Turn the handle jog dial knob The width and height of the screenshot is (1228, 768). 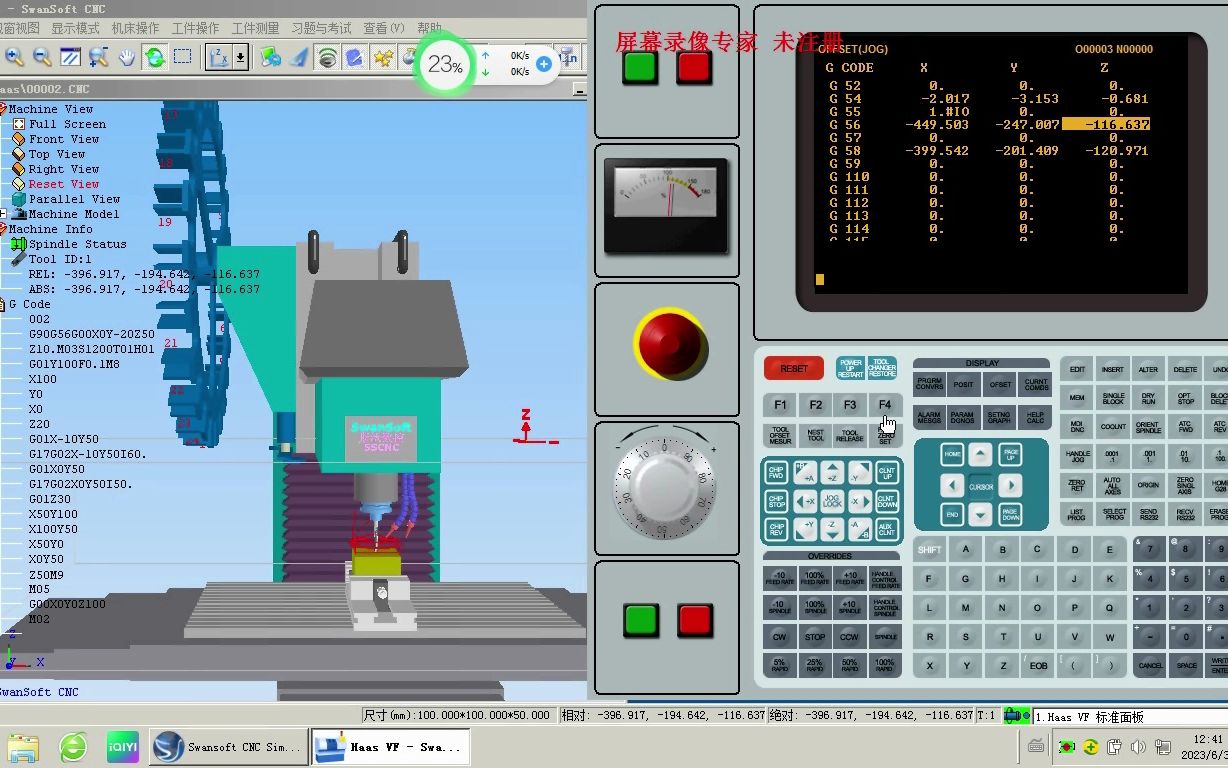coord(665,488)
